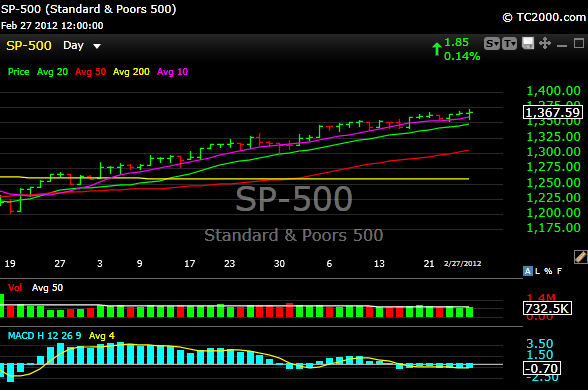Select the F scale option
Screen dimensions: 588x390
[559, 271]
